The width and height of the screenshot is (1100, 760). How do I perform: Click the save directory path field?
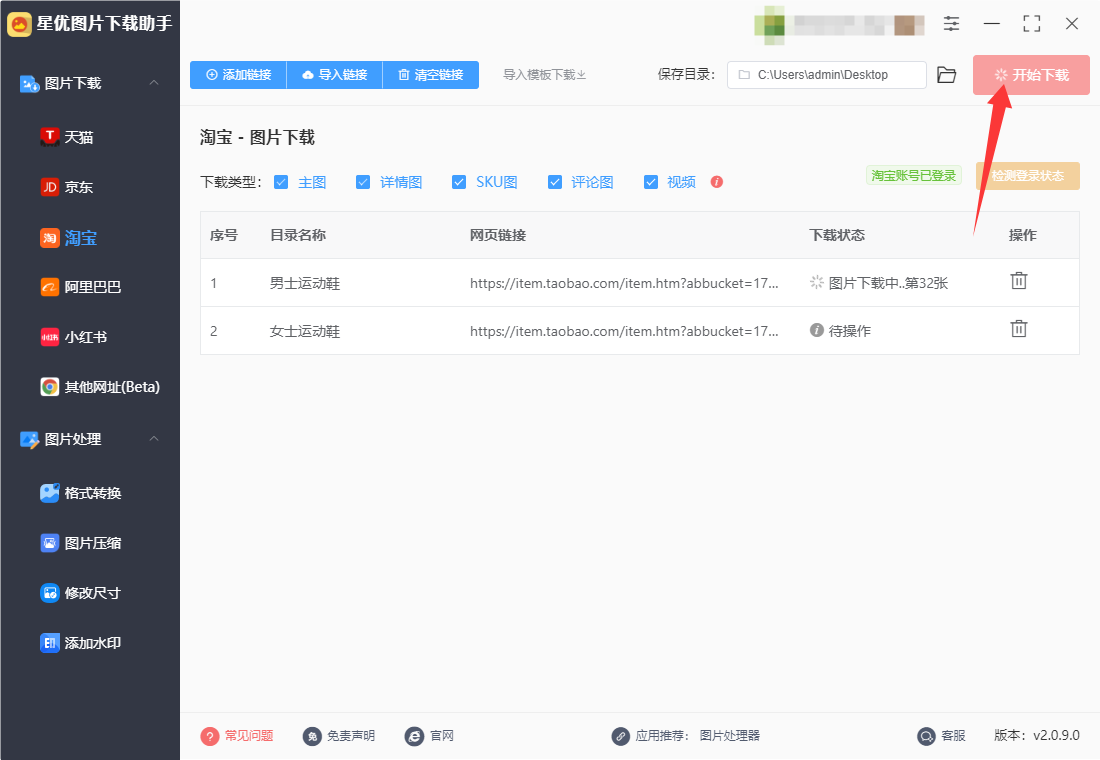point(826,74)
